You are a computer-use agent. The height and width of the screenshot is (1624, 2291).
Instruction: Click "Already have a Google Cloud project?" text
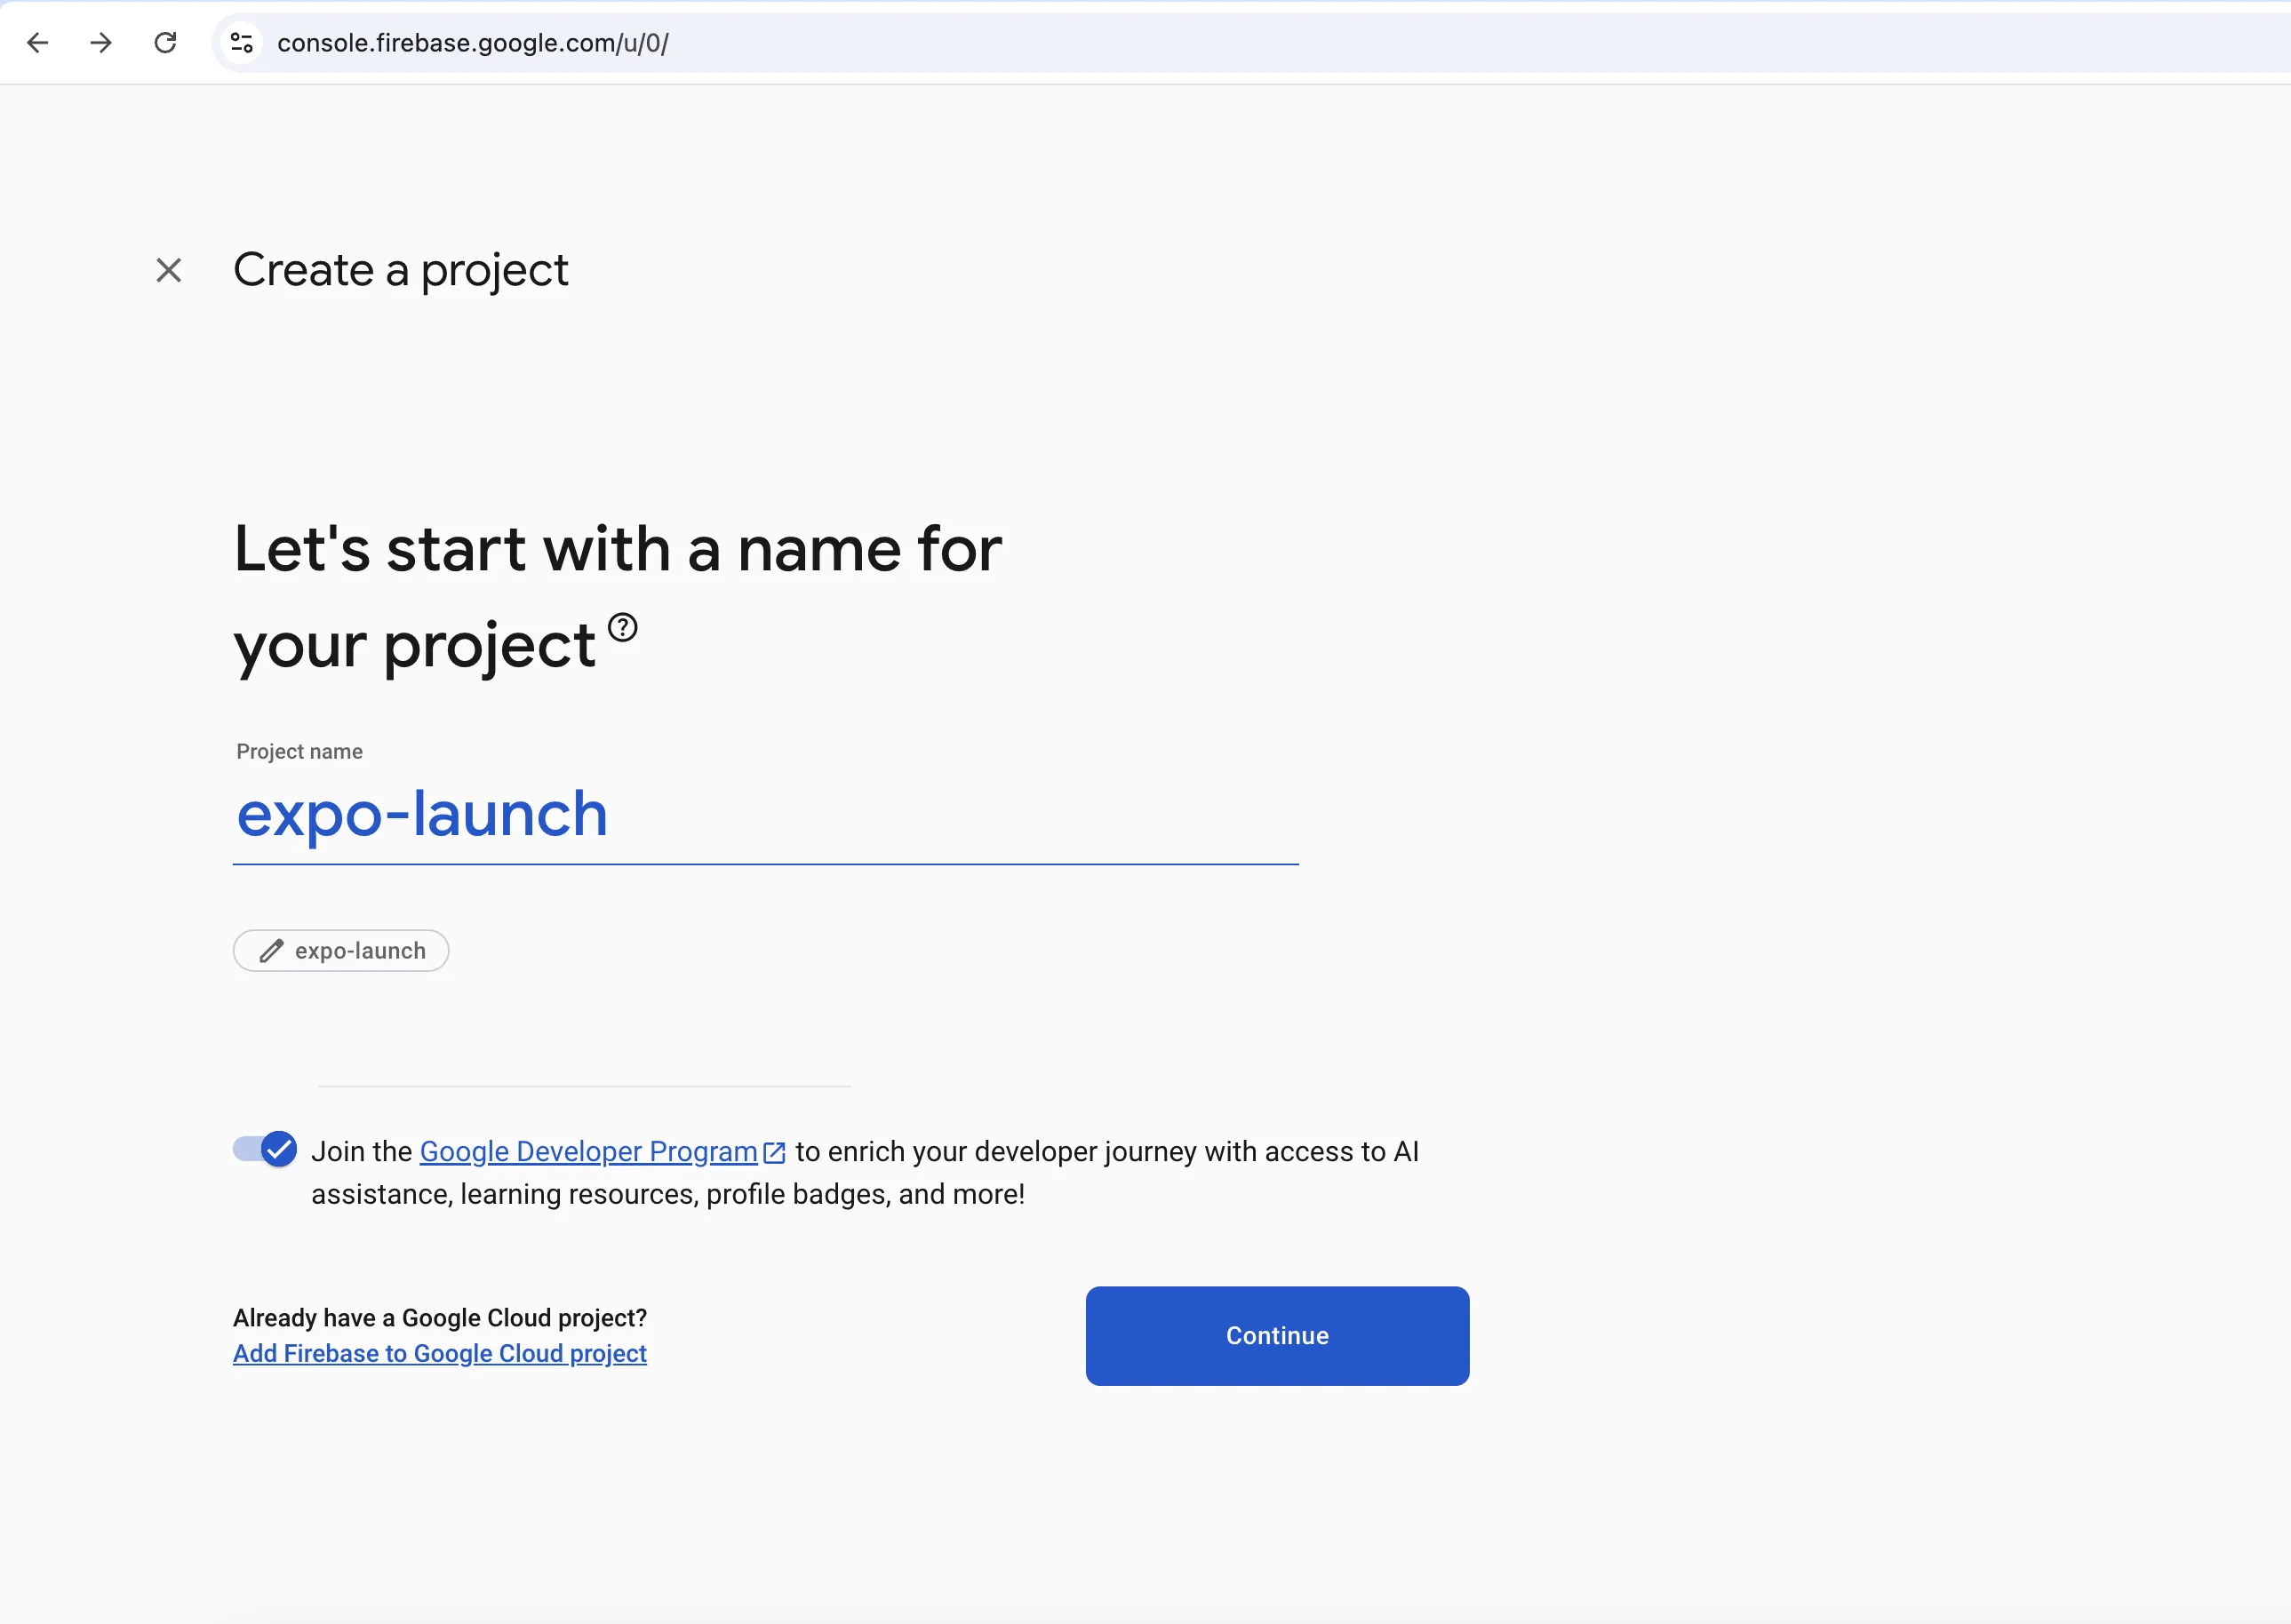tap(440, 1318)
